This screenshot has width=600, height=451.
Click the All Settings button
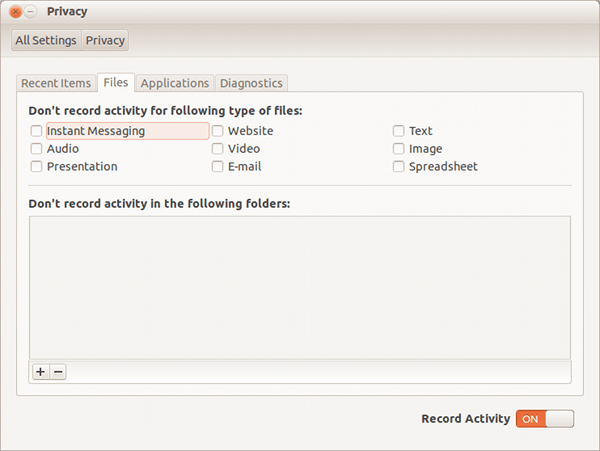[46, 40]
